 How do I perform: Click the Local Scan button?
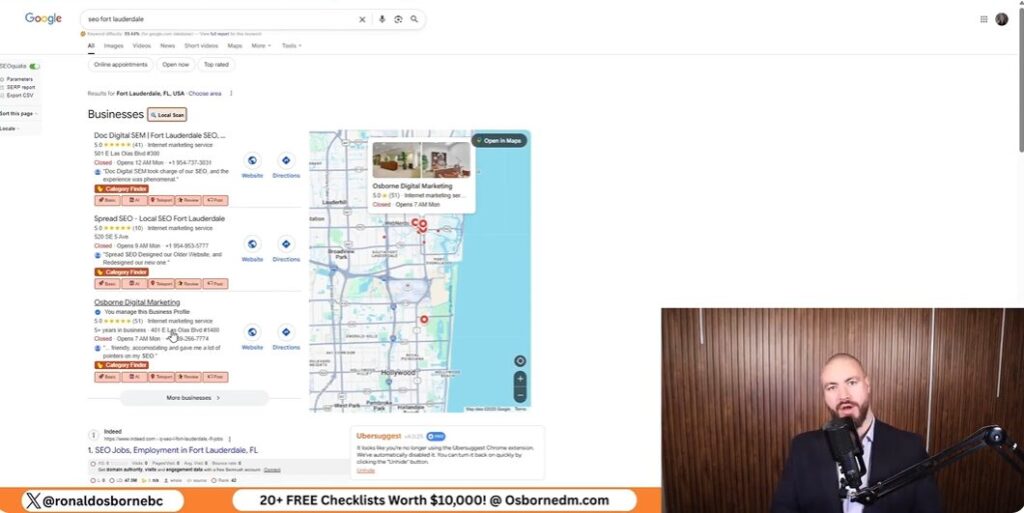(x=167, y=114)
